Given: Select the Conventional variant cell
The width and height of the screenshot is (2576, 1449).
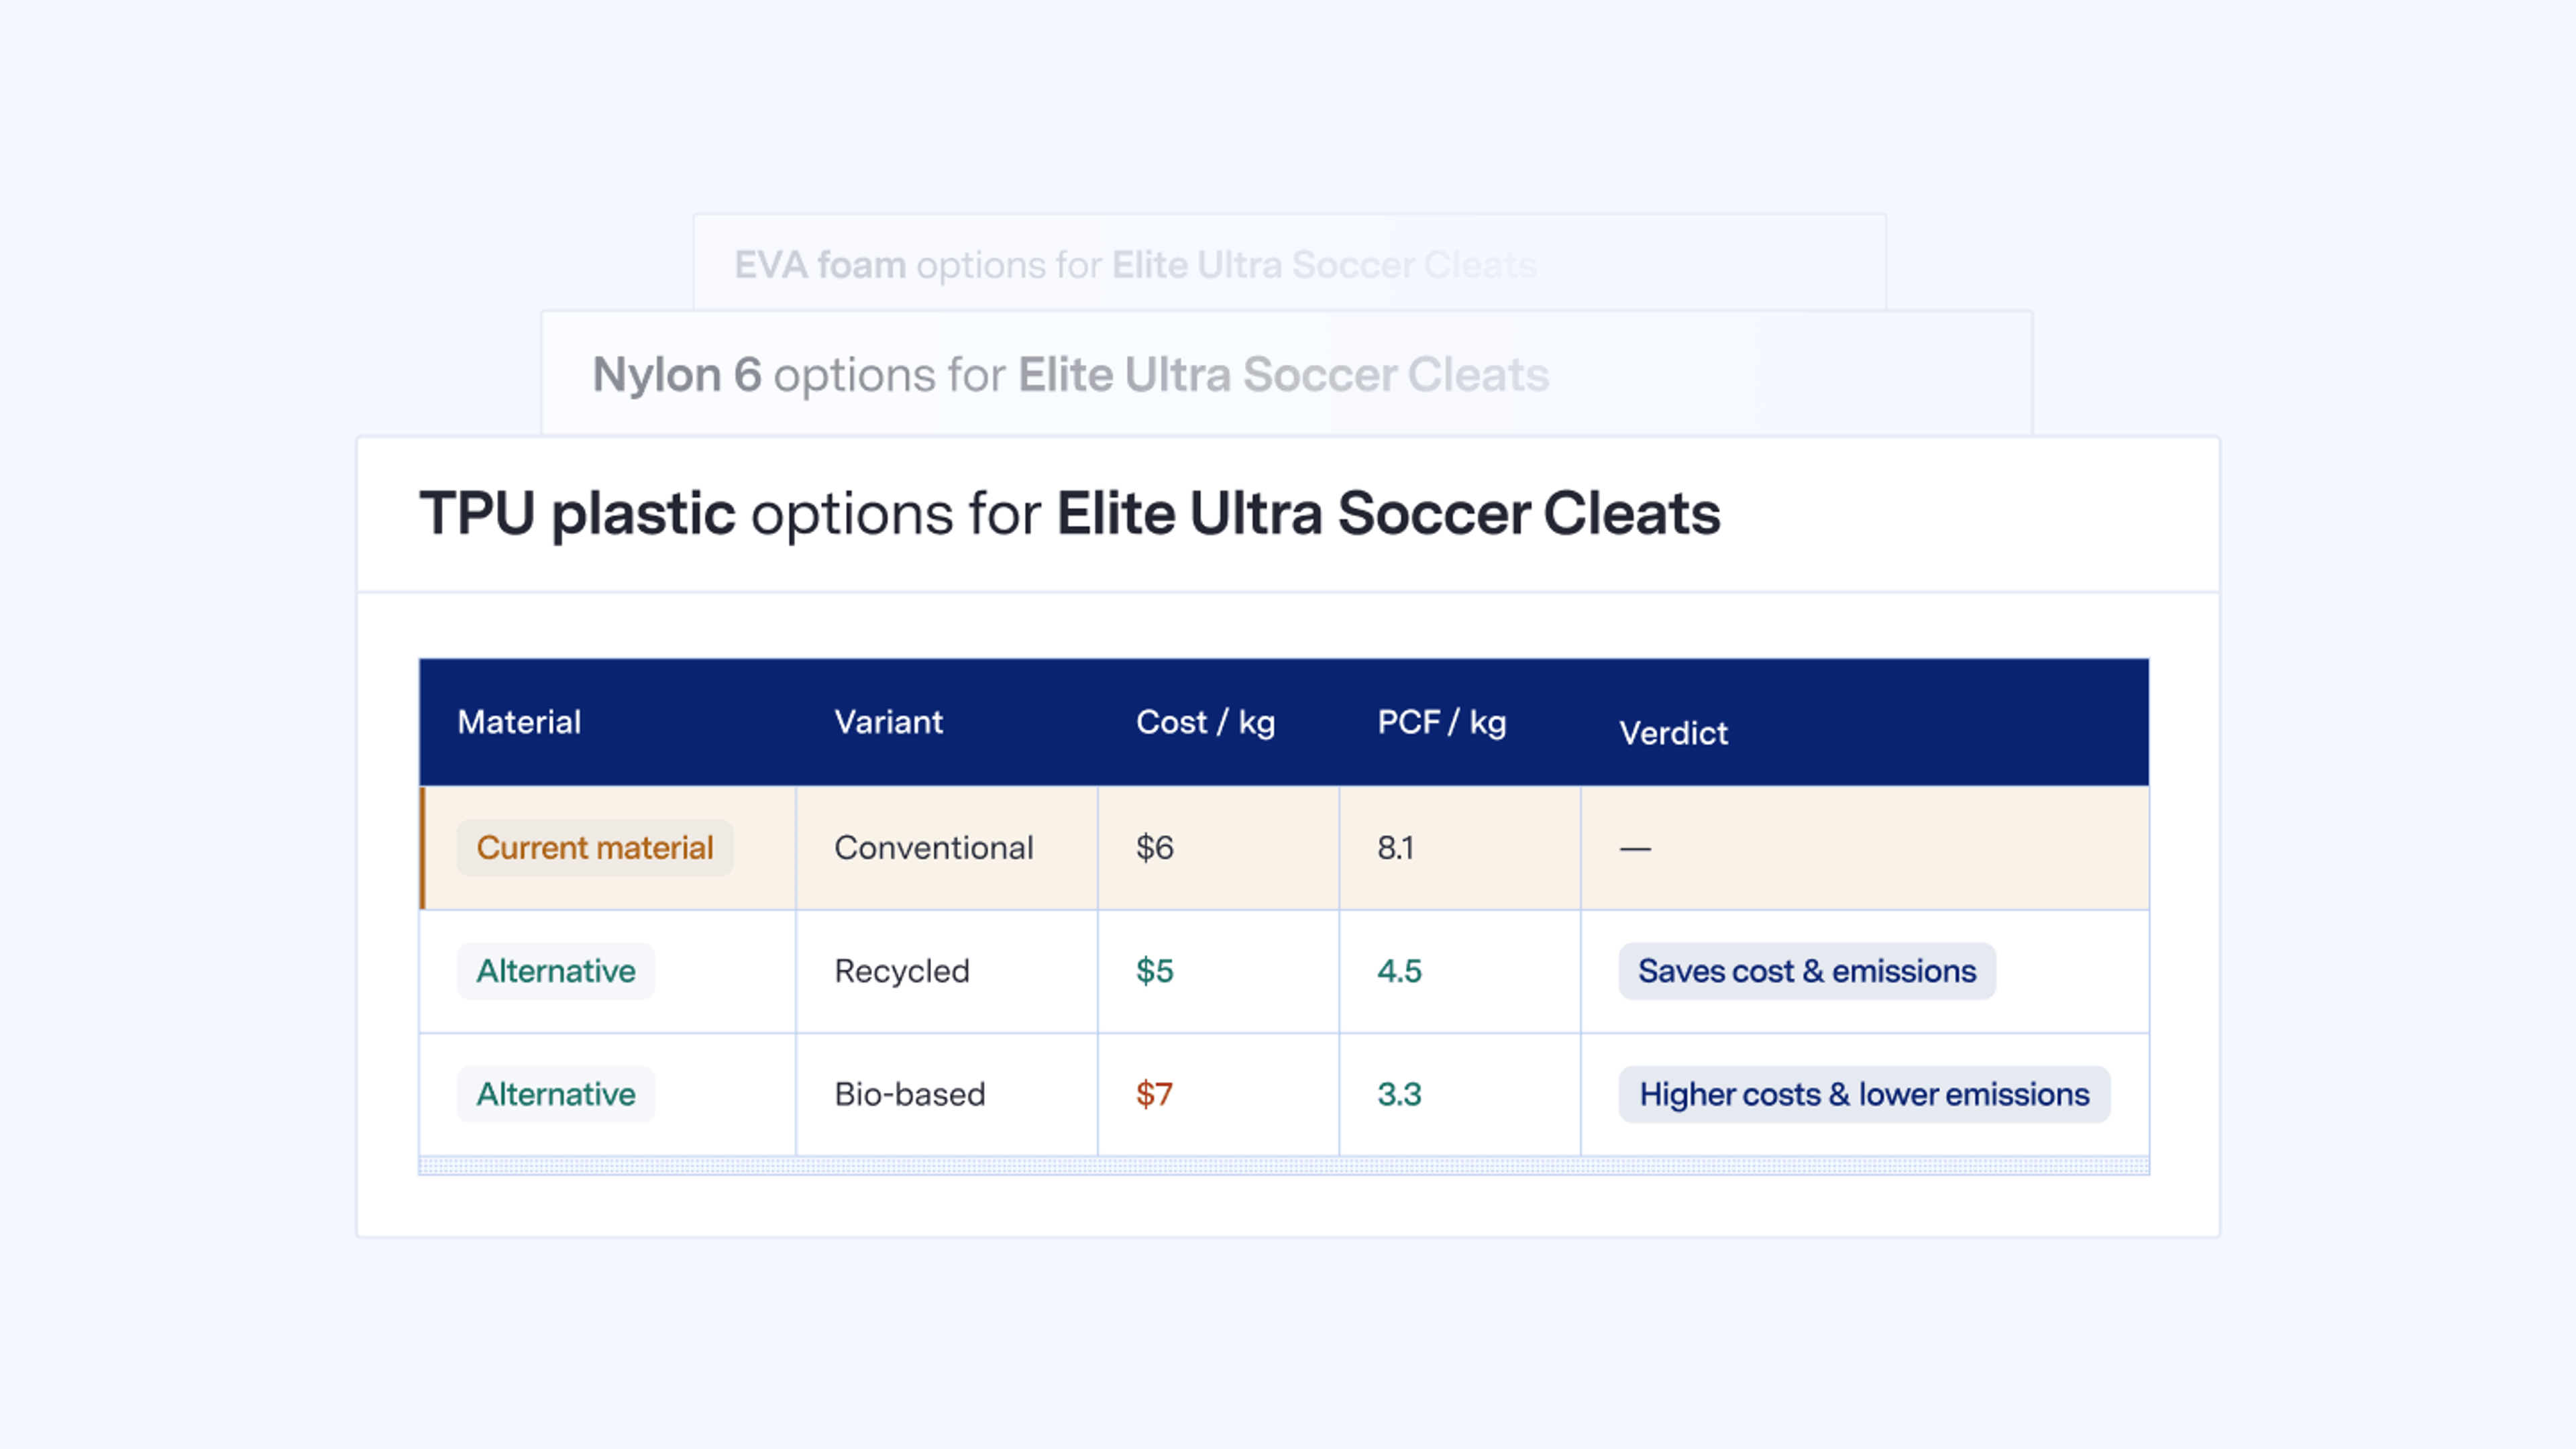Looking at the screenshot, I should pyautogui.click(x=947, y=848).
